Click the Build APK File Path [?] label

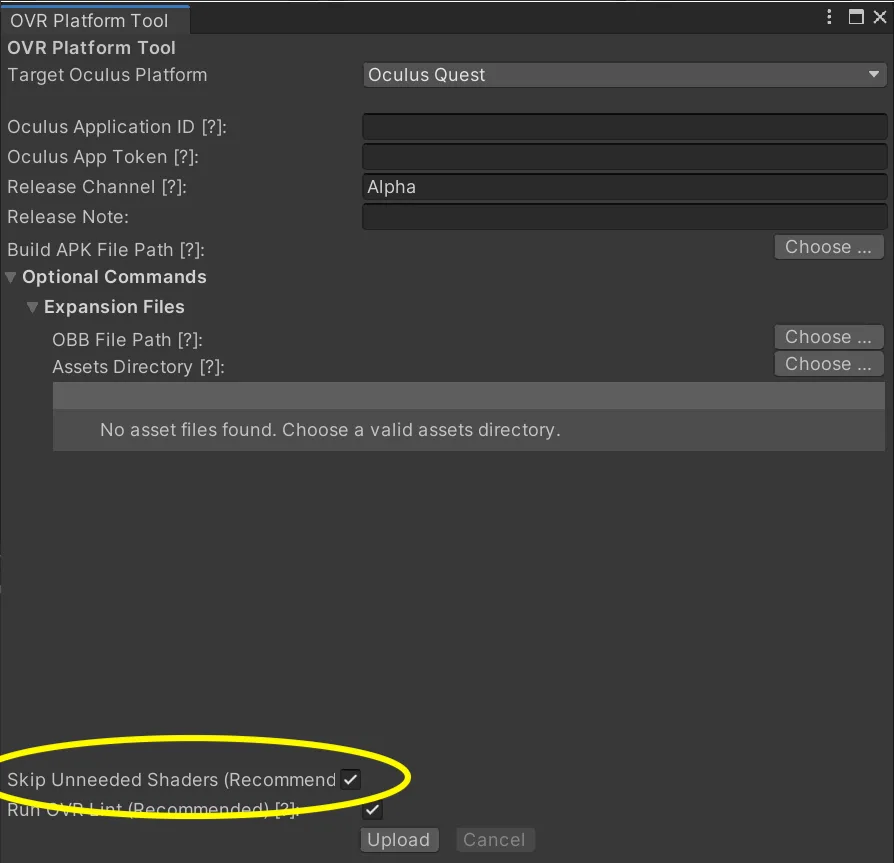[106, 250]
